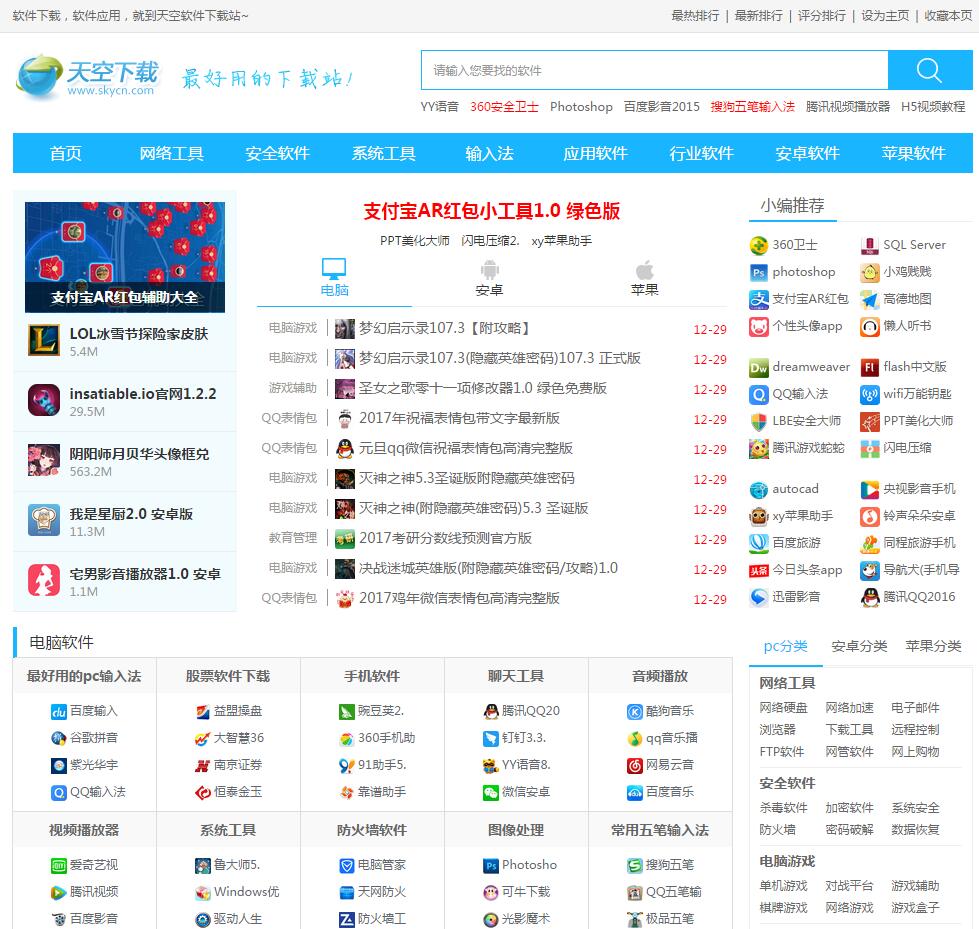The image size is (979, 929).
Task: Click the 数据恢复 category link
Action: [x=915, y=830]
